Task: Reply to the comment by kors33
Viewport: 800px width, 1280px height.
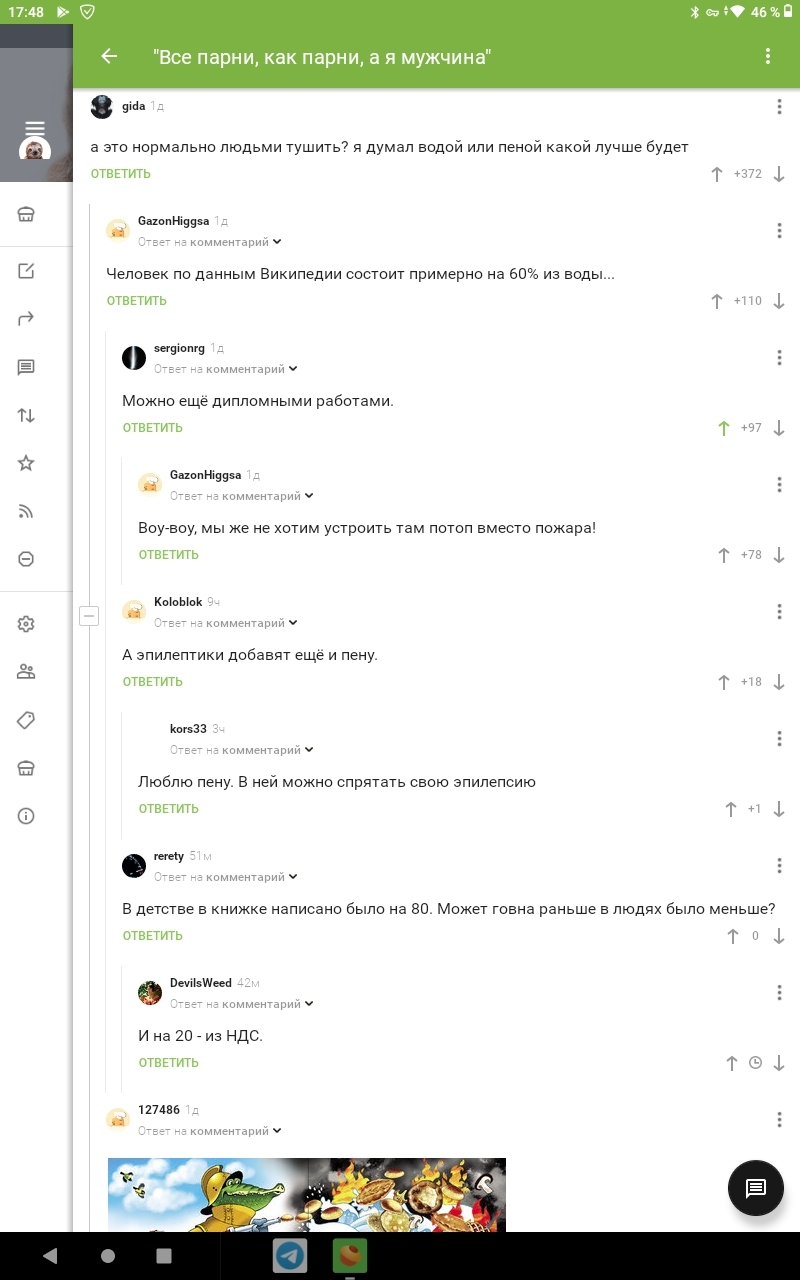Action: 168,809
